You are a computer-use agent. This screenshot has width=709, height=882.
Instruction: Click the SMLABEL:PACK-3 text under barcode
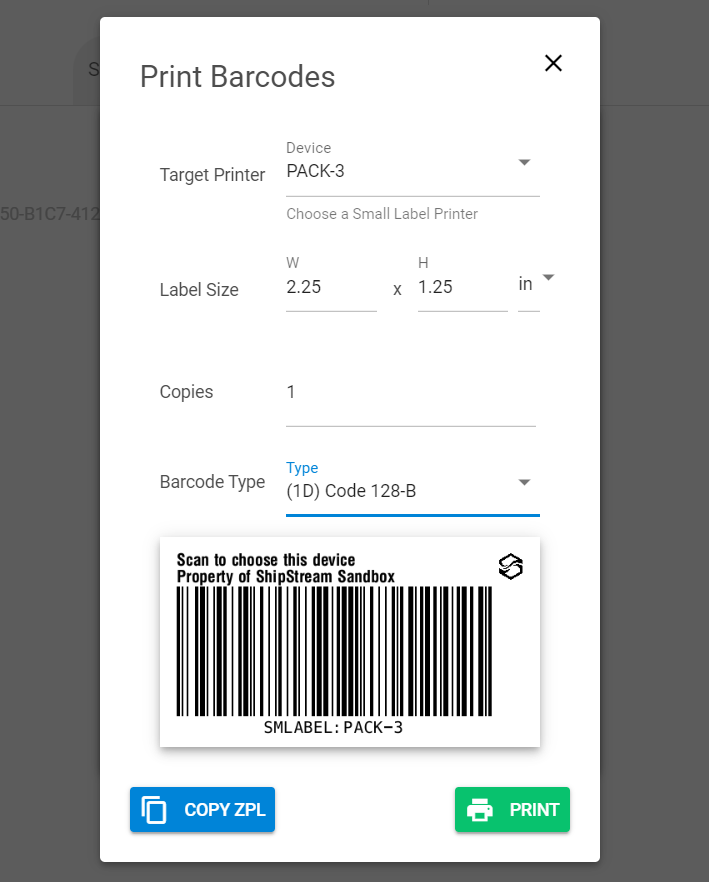pos(333,728)
